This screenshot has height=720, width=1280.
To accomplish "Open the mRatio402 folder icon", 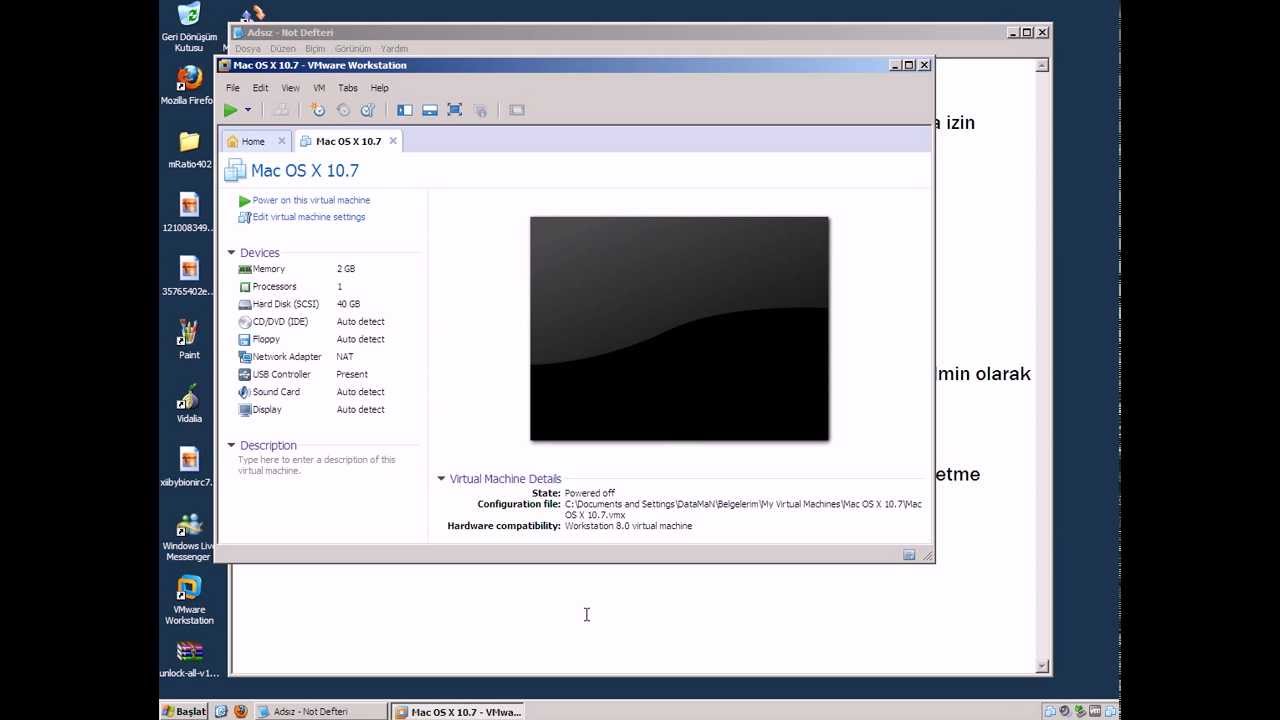I will tap(189, 150).
